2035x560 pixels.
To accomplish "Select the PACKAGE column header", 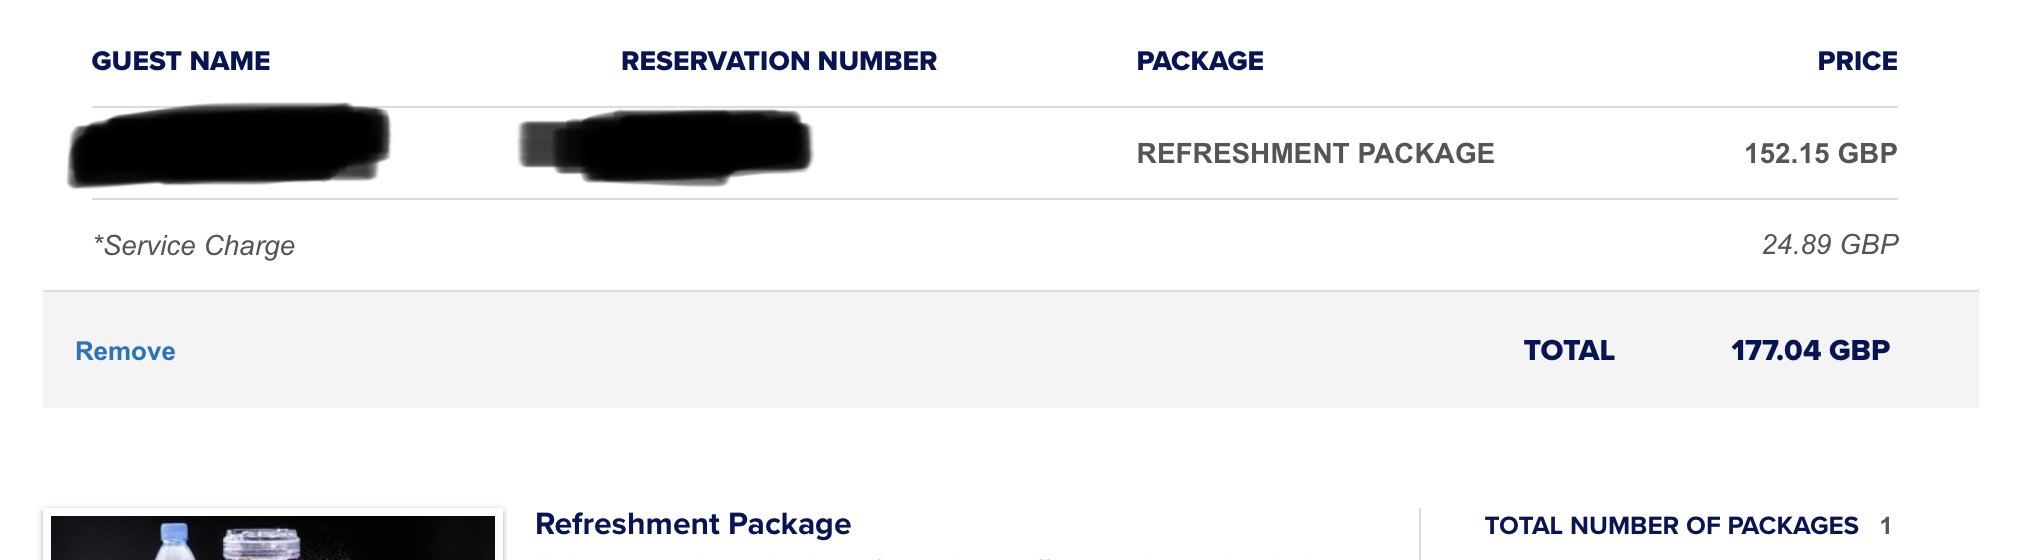I will [1200, 61].
